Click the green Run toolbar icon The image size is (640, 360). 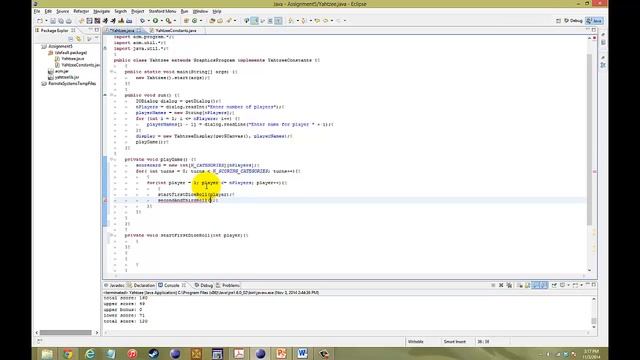tap(156, 20)
